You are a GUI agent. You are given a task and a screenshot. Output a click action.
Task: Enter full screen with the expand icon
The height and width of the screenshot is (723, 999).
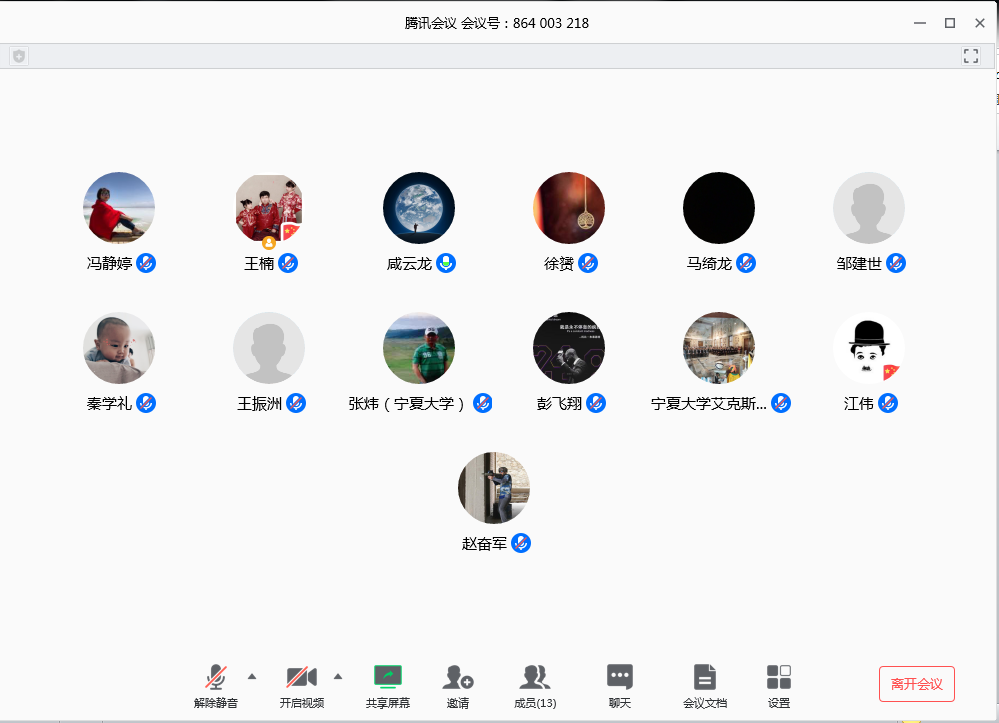[x=970, y=56]
